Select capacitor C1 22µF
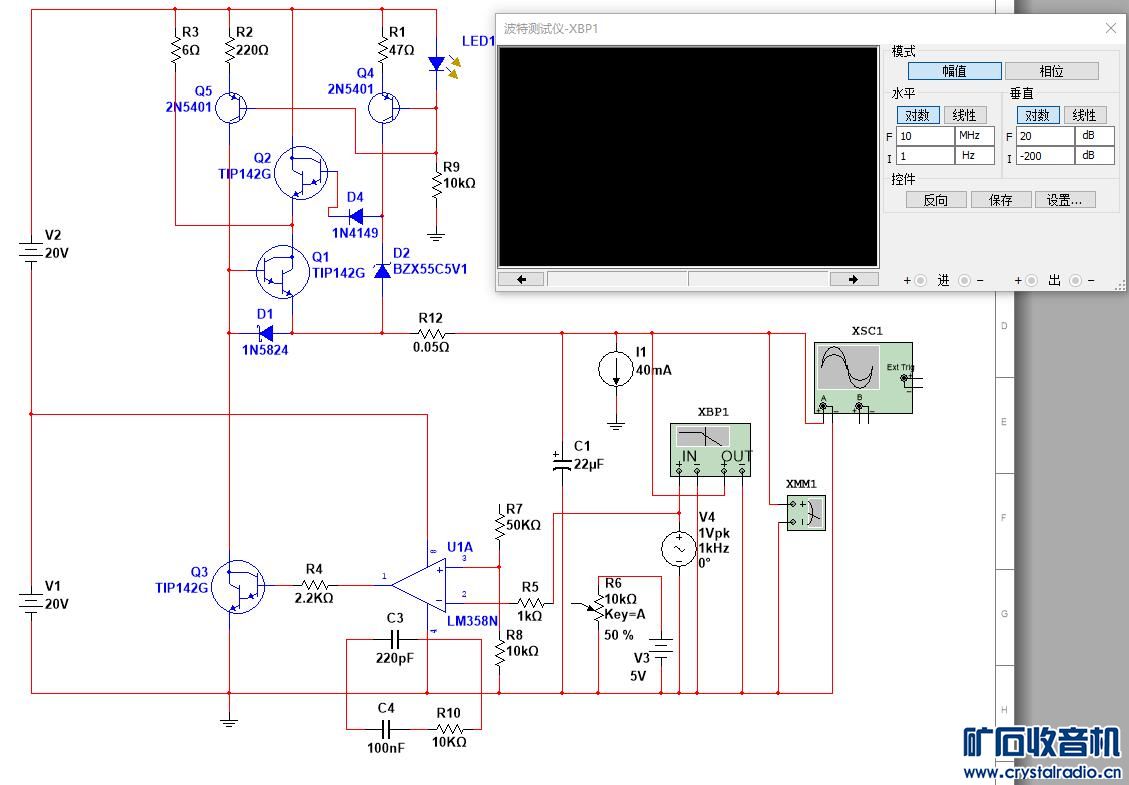 [562, 461]
